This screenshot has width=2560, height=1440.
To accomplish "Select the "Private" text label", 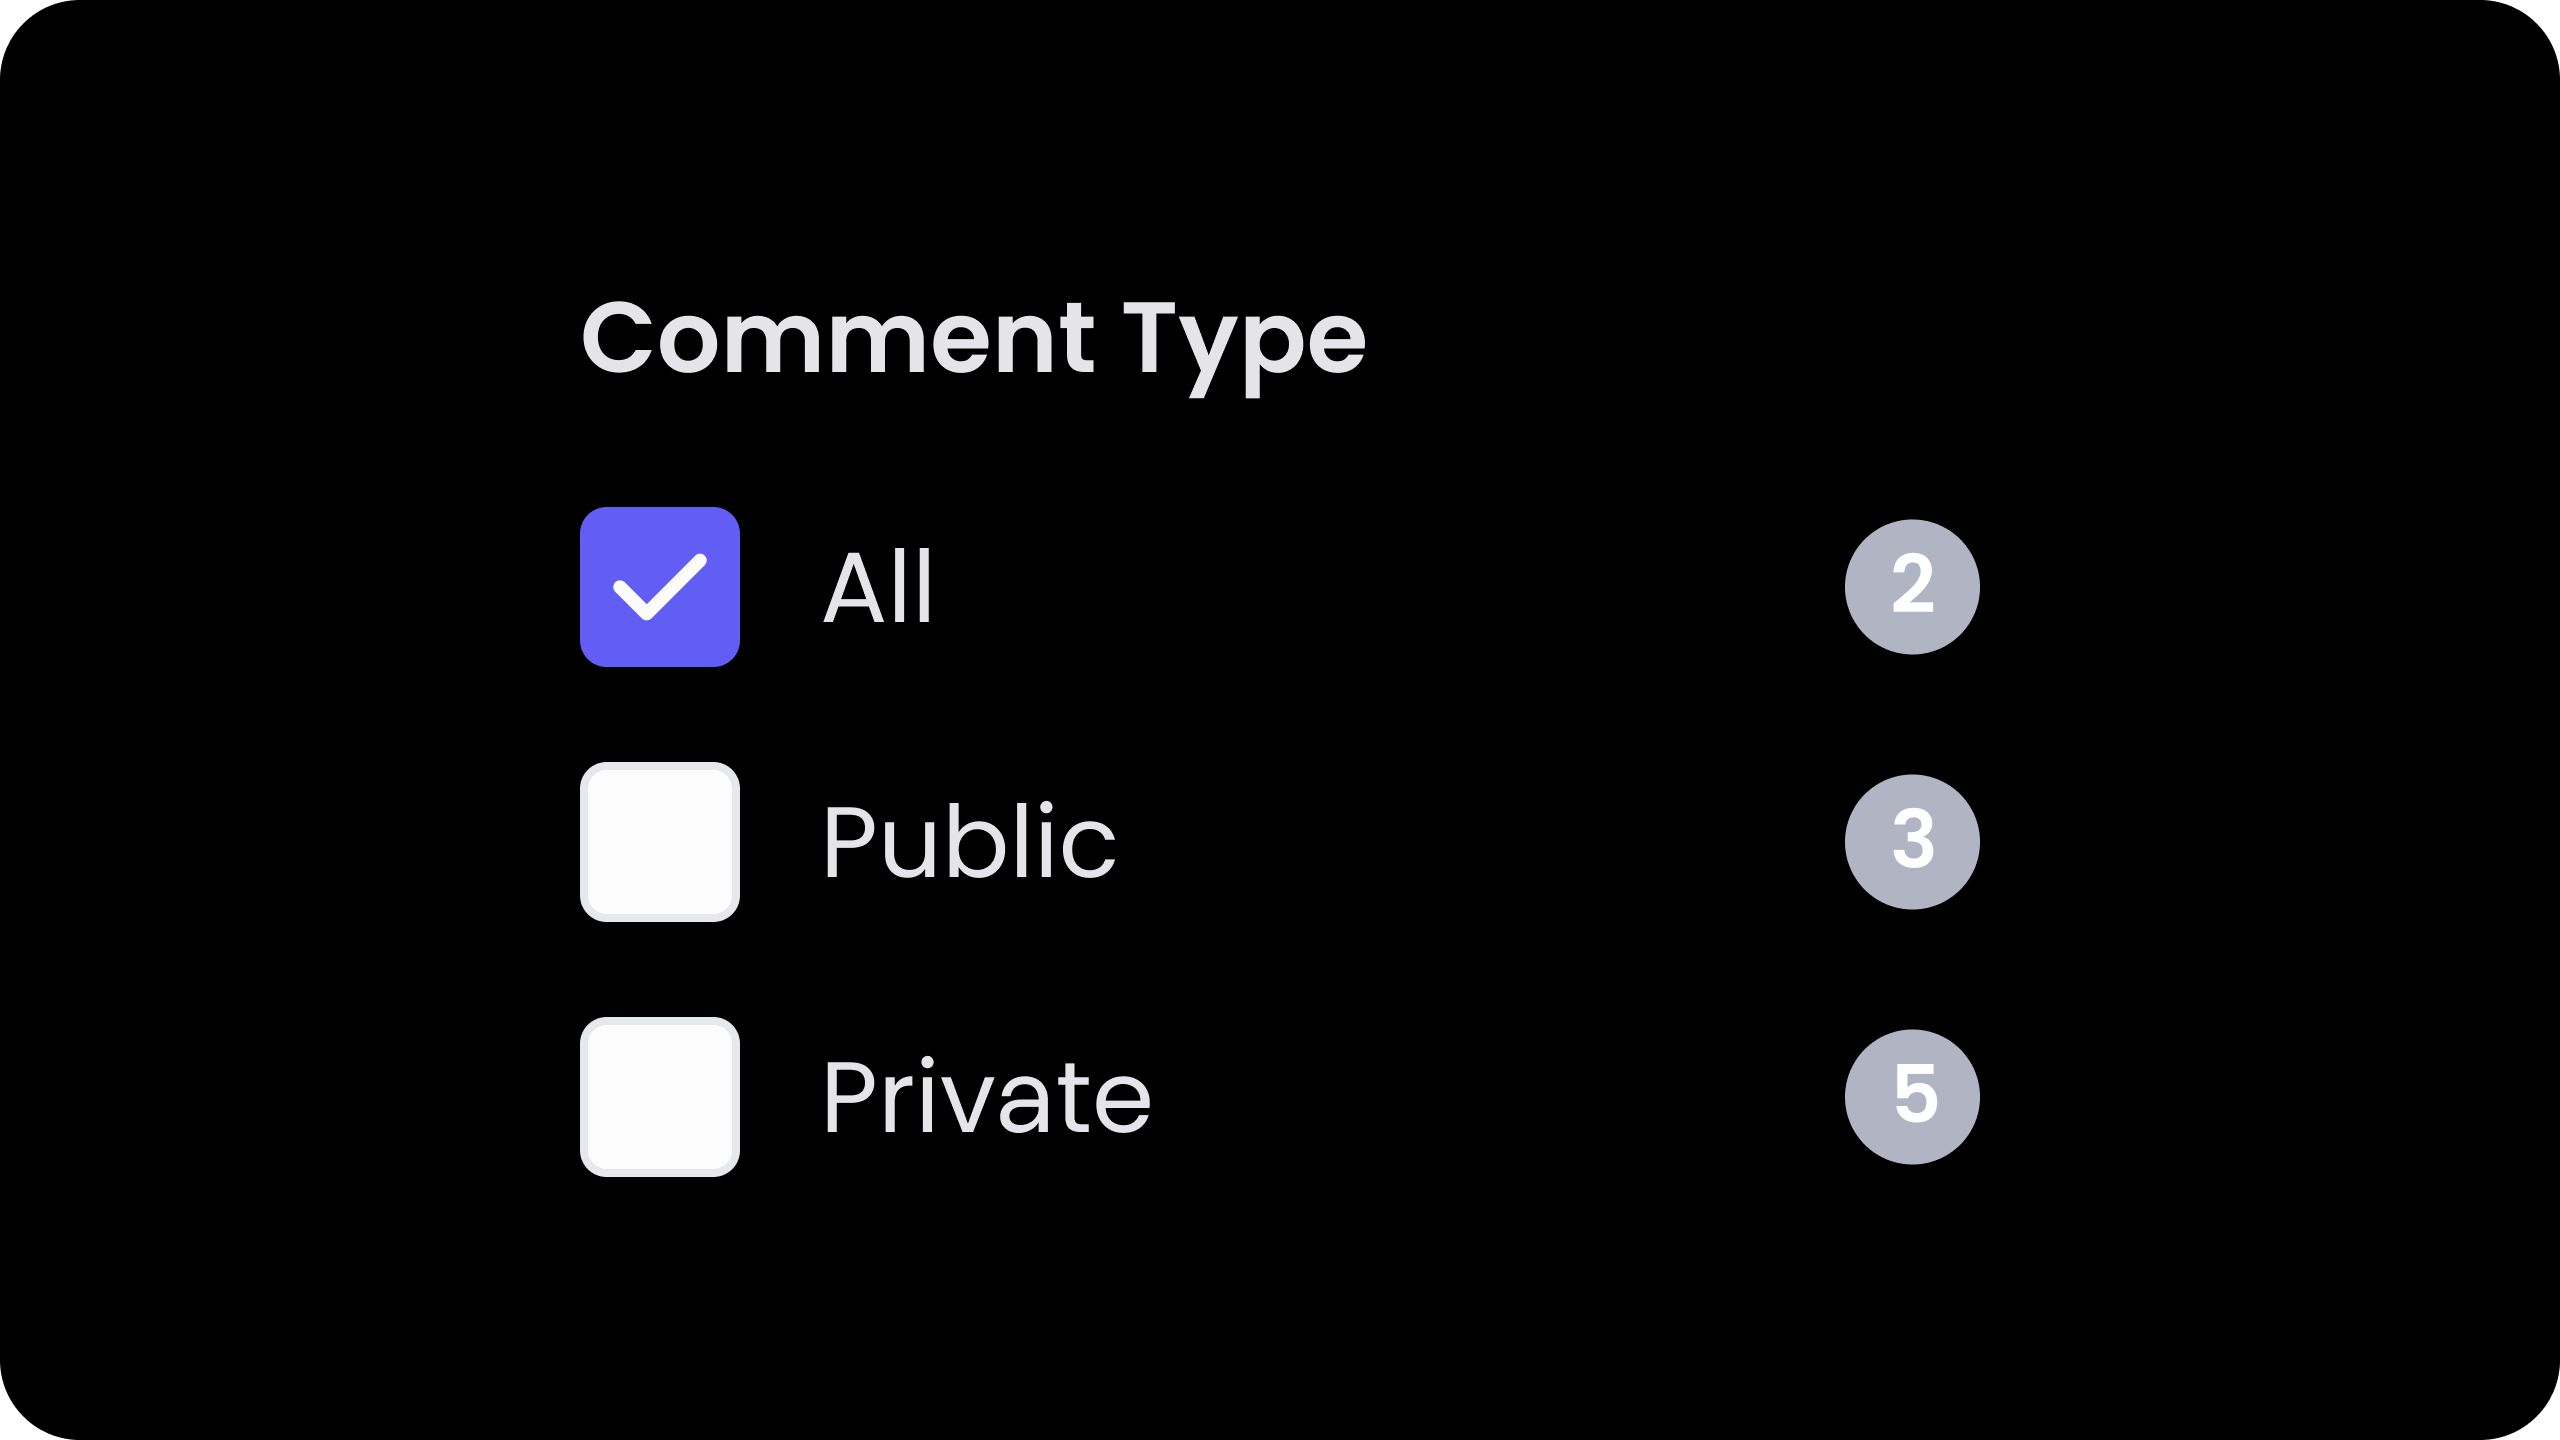I will pyautogui.click(x=987, y=1097).
